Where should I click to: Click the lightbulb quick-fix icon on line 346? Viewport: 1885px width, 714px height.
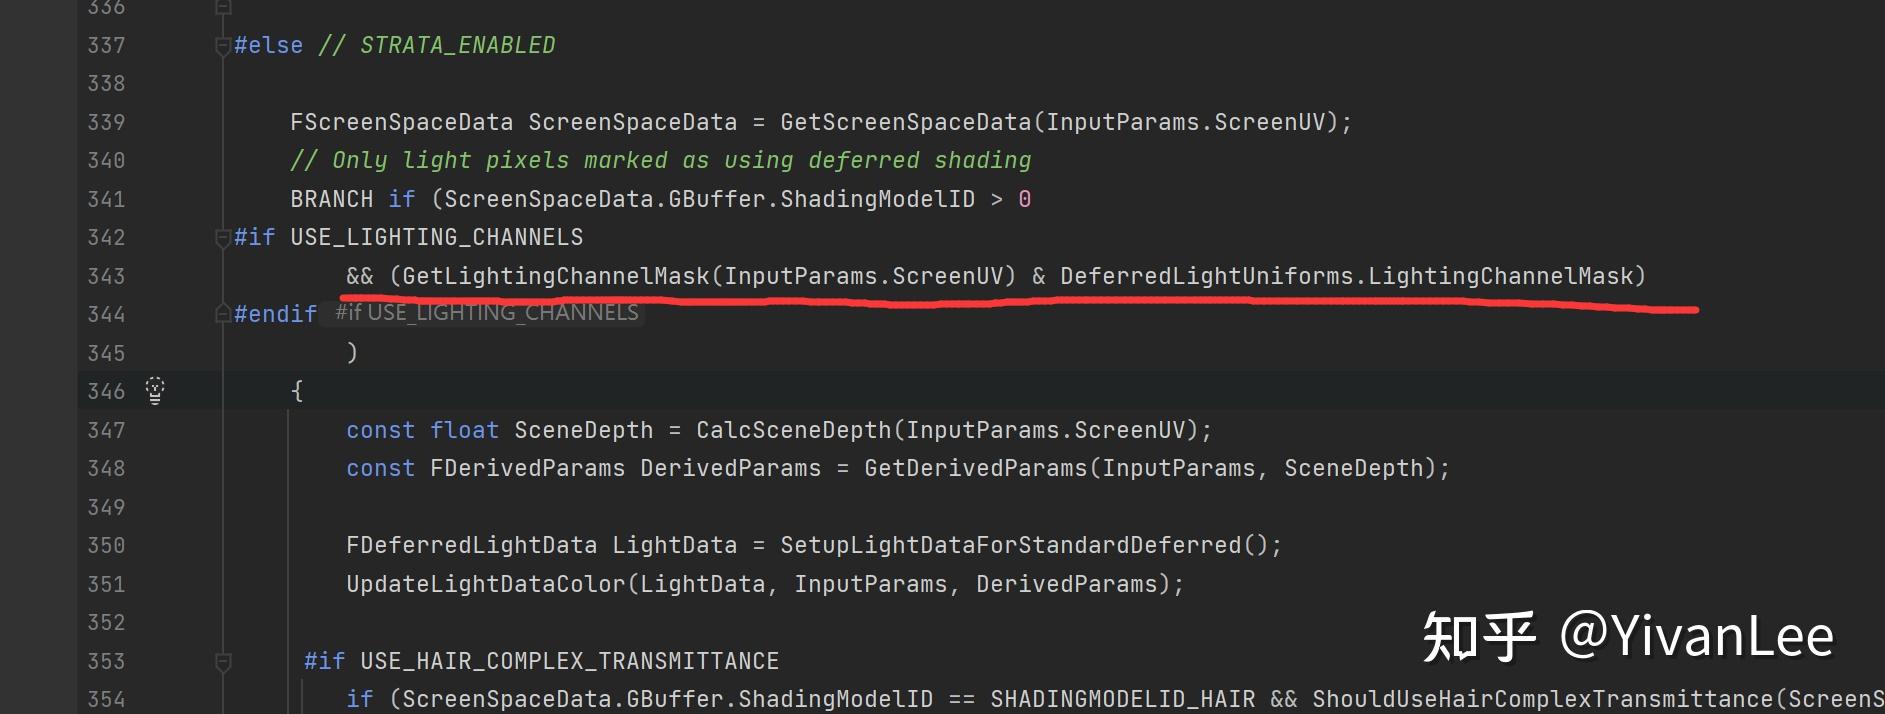pos(155,390)
